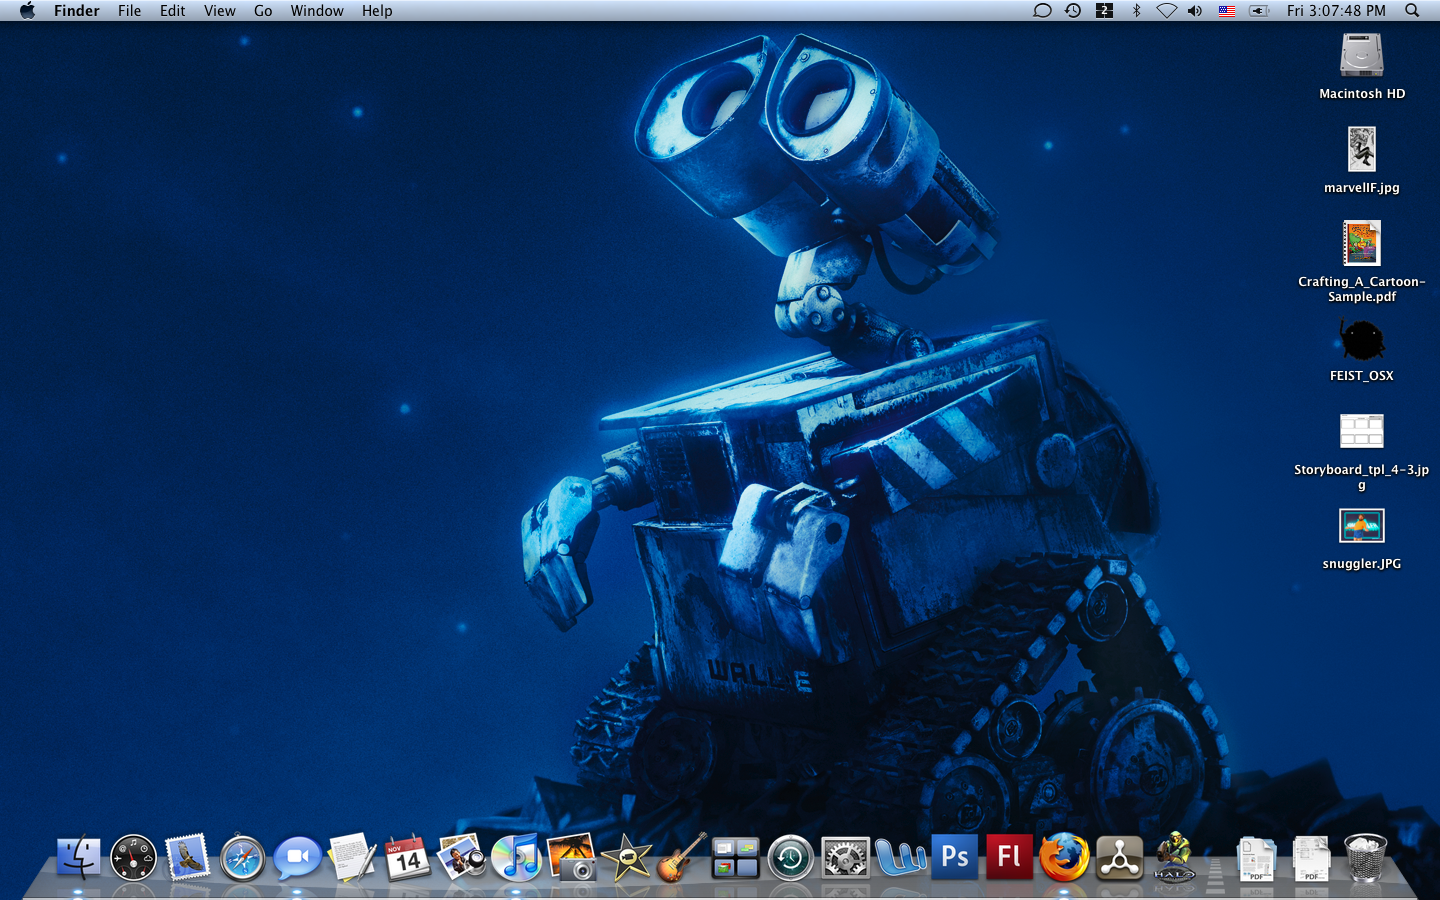This screenshot has width=1440, height=900.
Task: Launch Halo game from the dock
Action: [x=1174, y=857]
